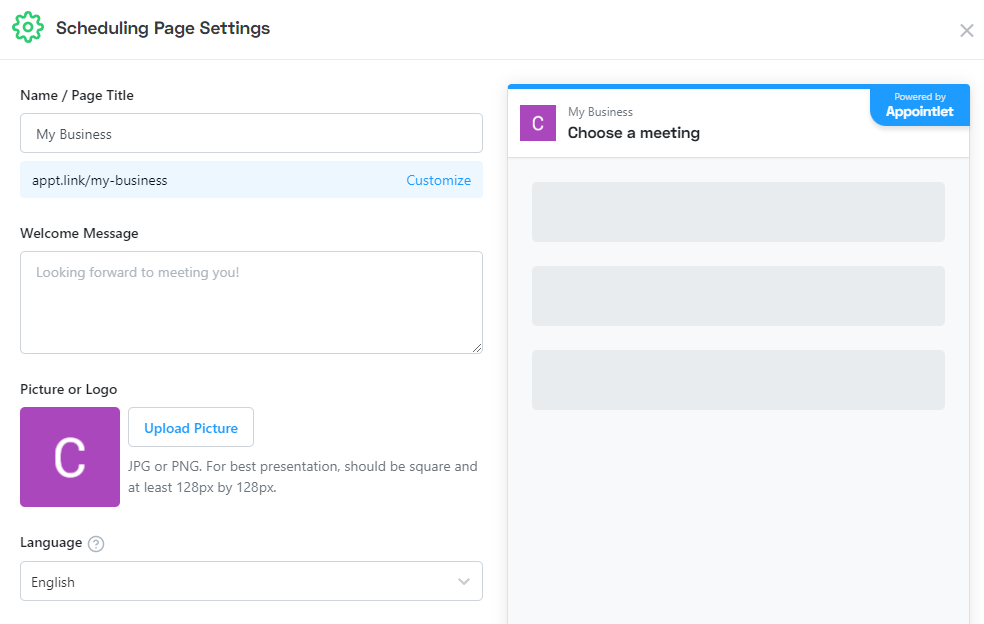Click the Customize link for the URL

click(438, 181)
